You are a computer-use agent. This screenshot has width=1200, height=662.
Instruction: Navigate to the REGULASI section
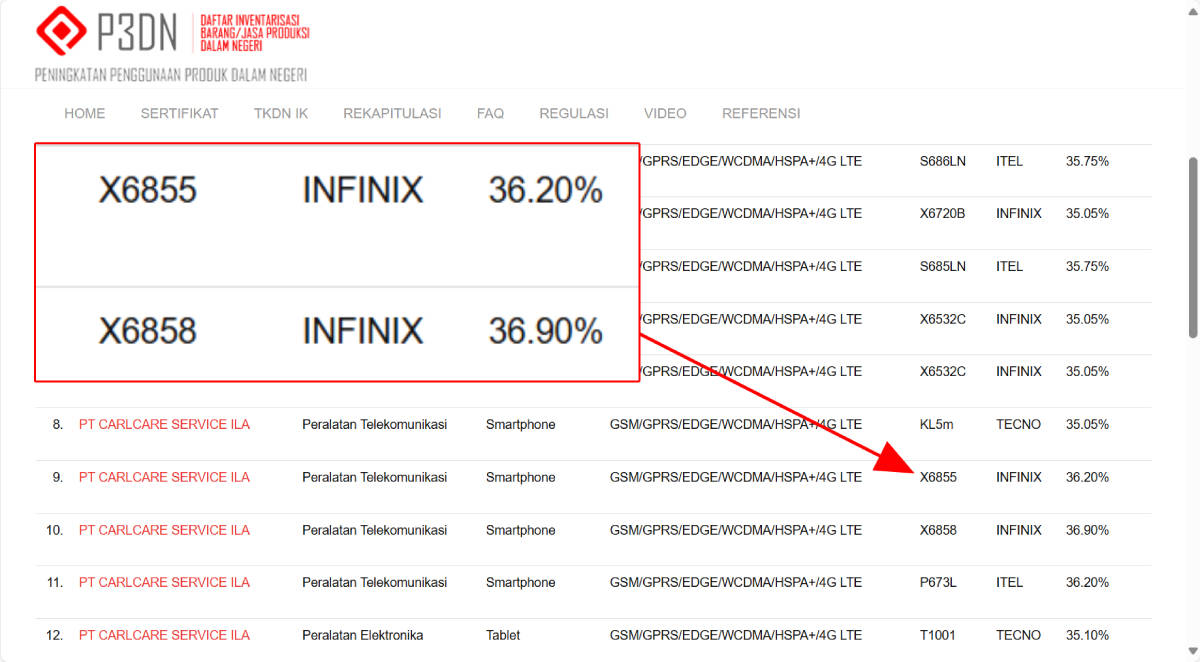574,113
